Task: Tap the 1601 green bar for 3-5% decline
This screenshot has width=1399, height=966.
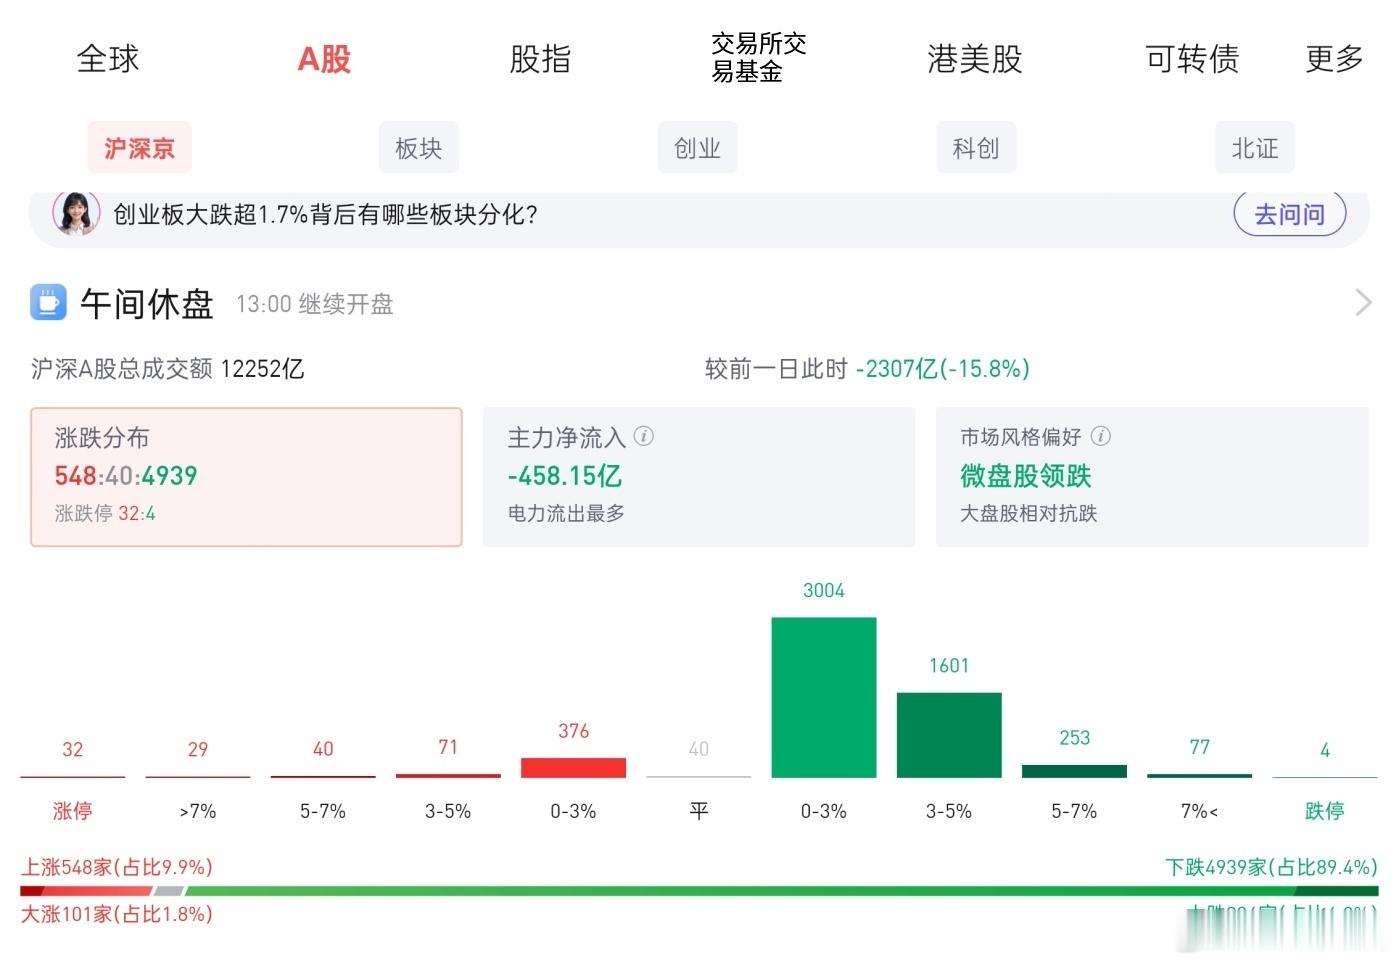Action: coord(949,735)
